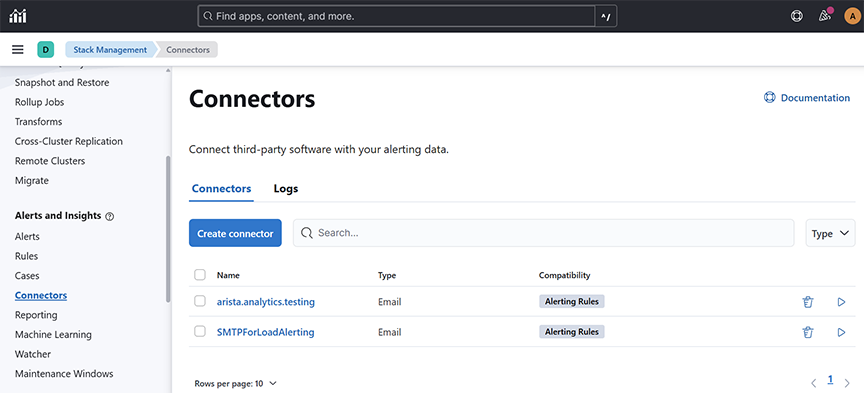Open the Documentation link
This screenshot has width=864, height=393.
click(807, 98)
